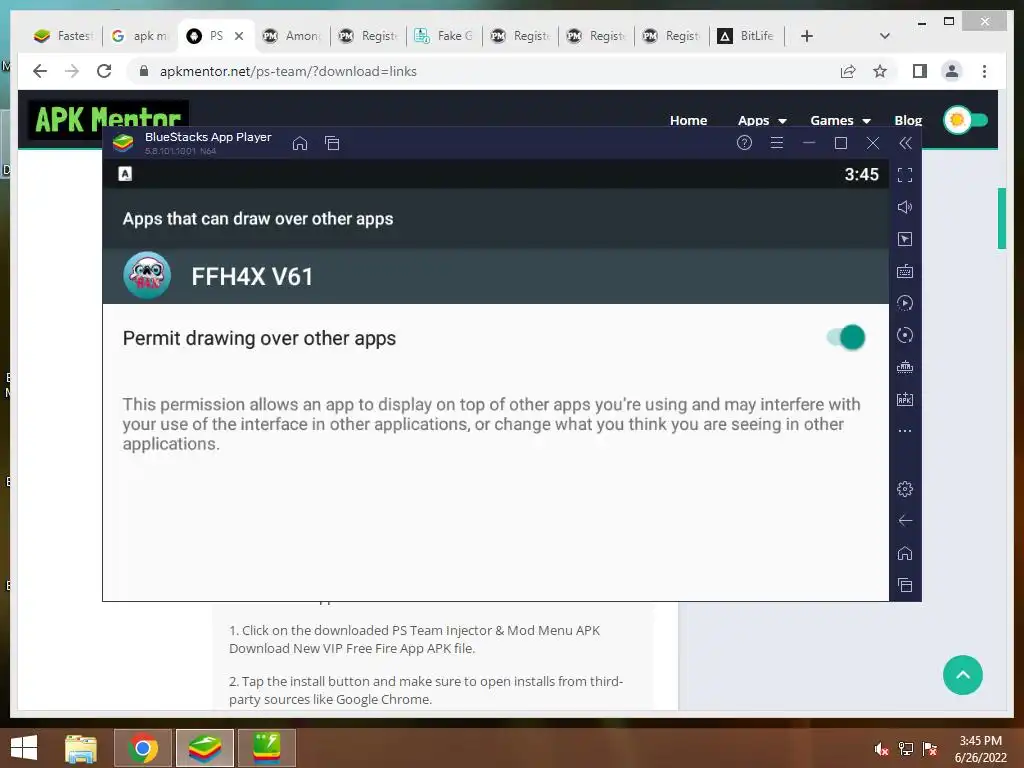Screen dimensions: 1024x768
Task: Click Apps that can draw over other apps header
Action: tap(258, 219)
